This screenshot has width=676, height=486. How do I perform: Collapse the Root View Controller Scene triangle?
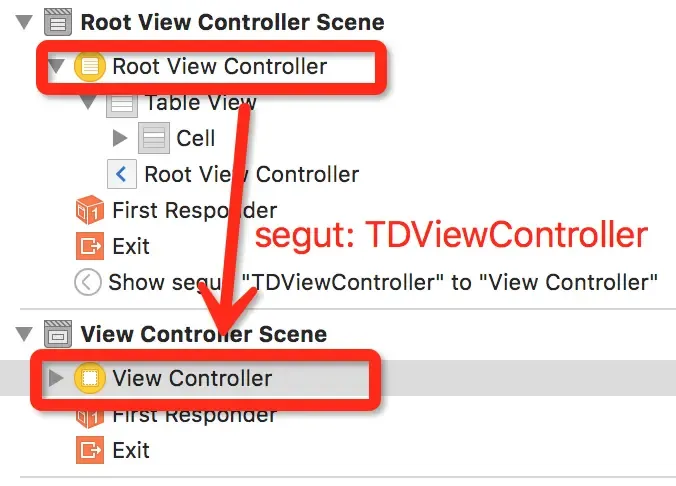click(24, 22)
